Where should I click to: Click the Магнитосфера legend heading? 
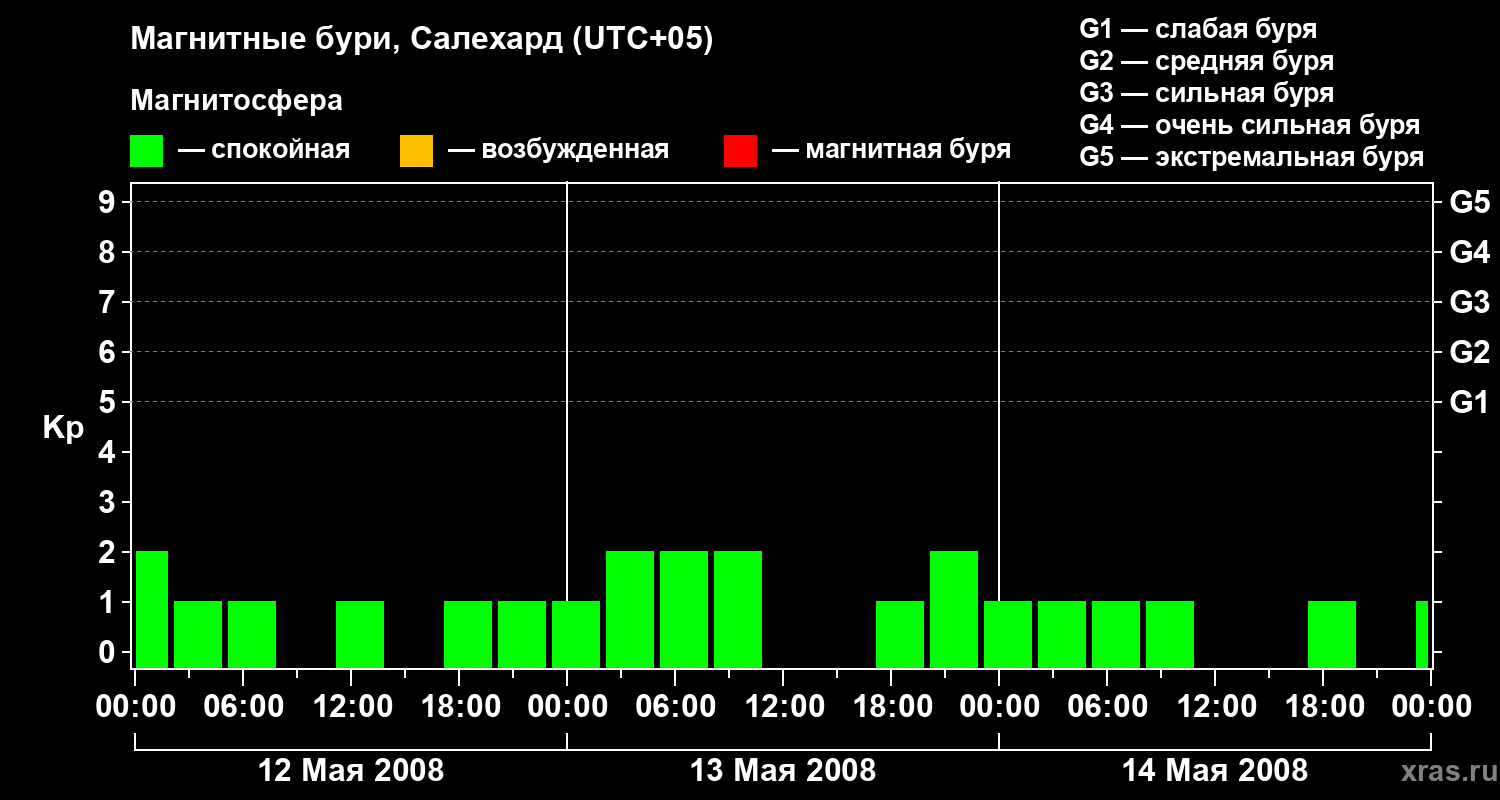[x=237, y=101]
